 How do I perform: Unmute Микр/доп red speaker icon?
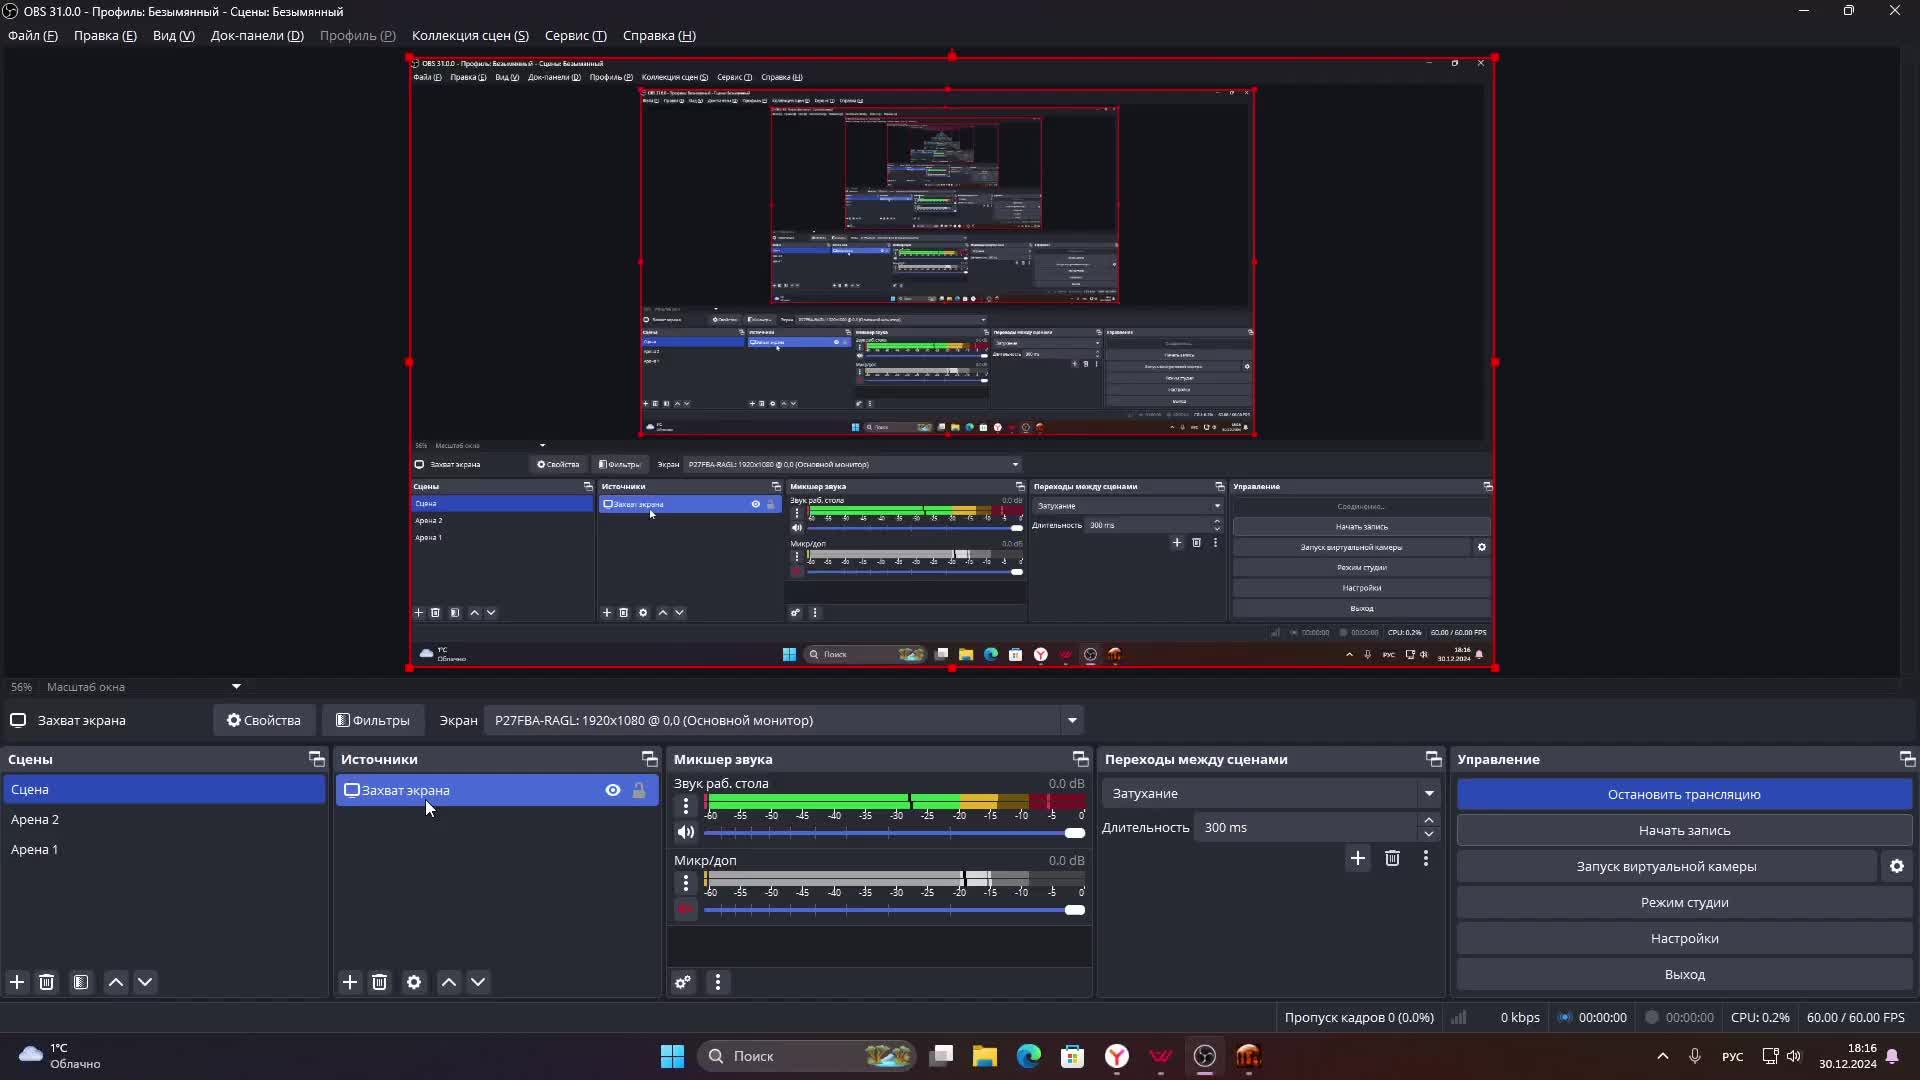686,909
